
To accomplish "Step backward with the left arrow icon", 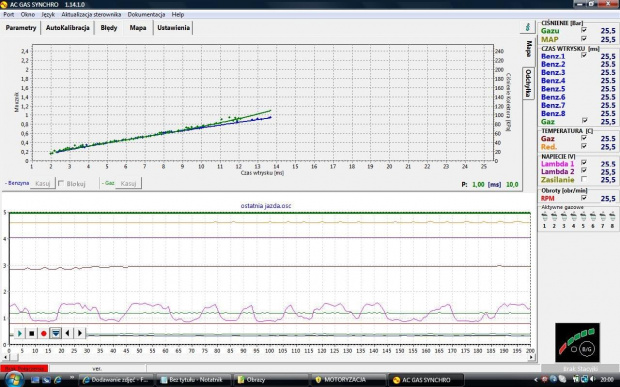I will (x=68, y=334).
